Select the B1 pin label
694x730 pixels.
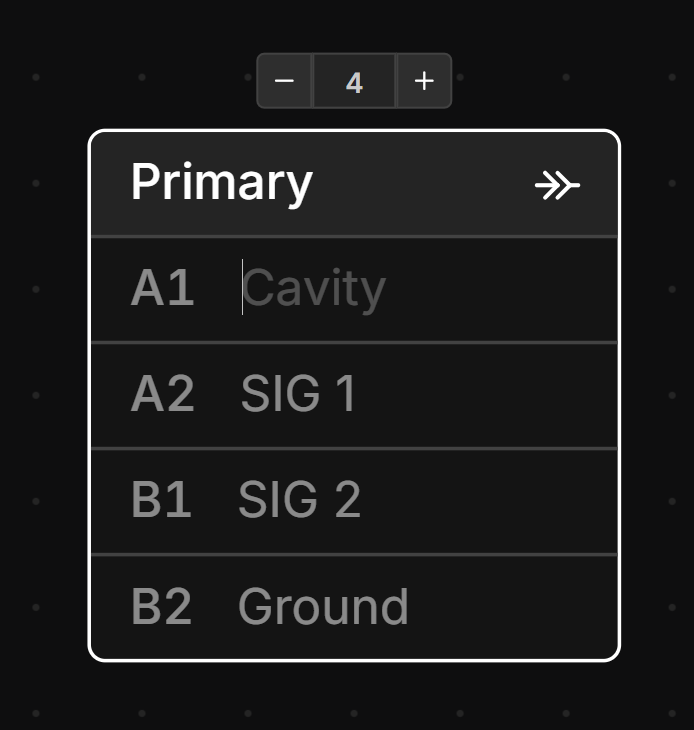161,500
